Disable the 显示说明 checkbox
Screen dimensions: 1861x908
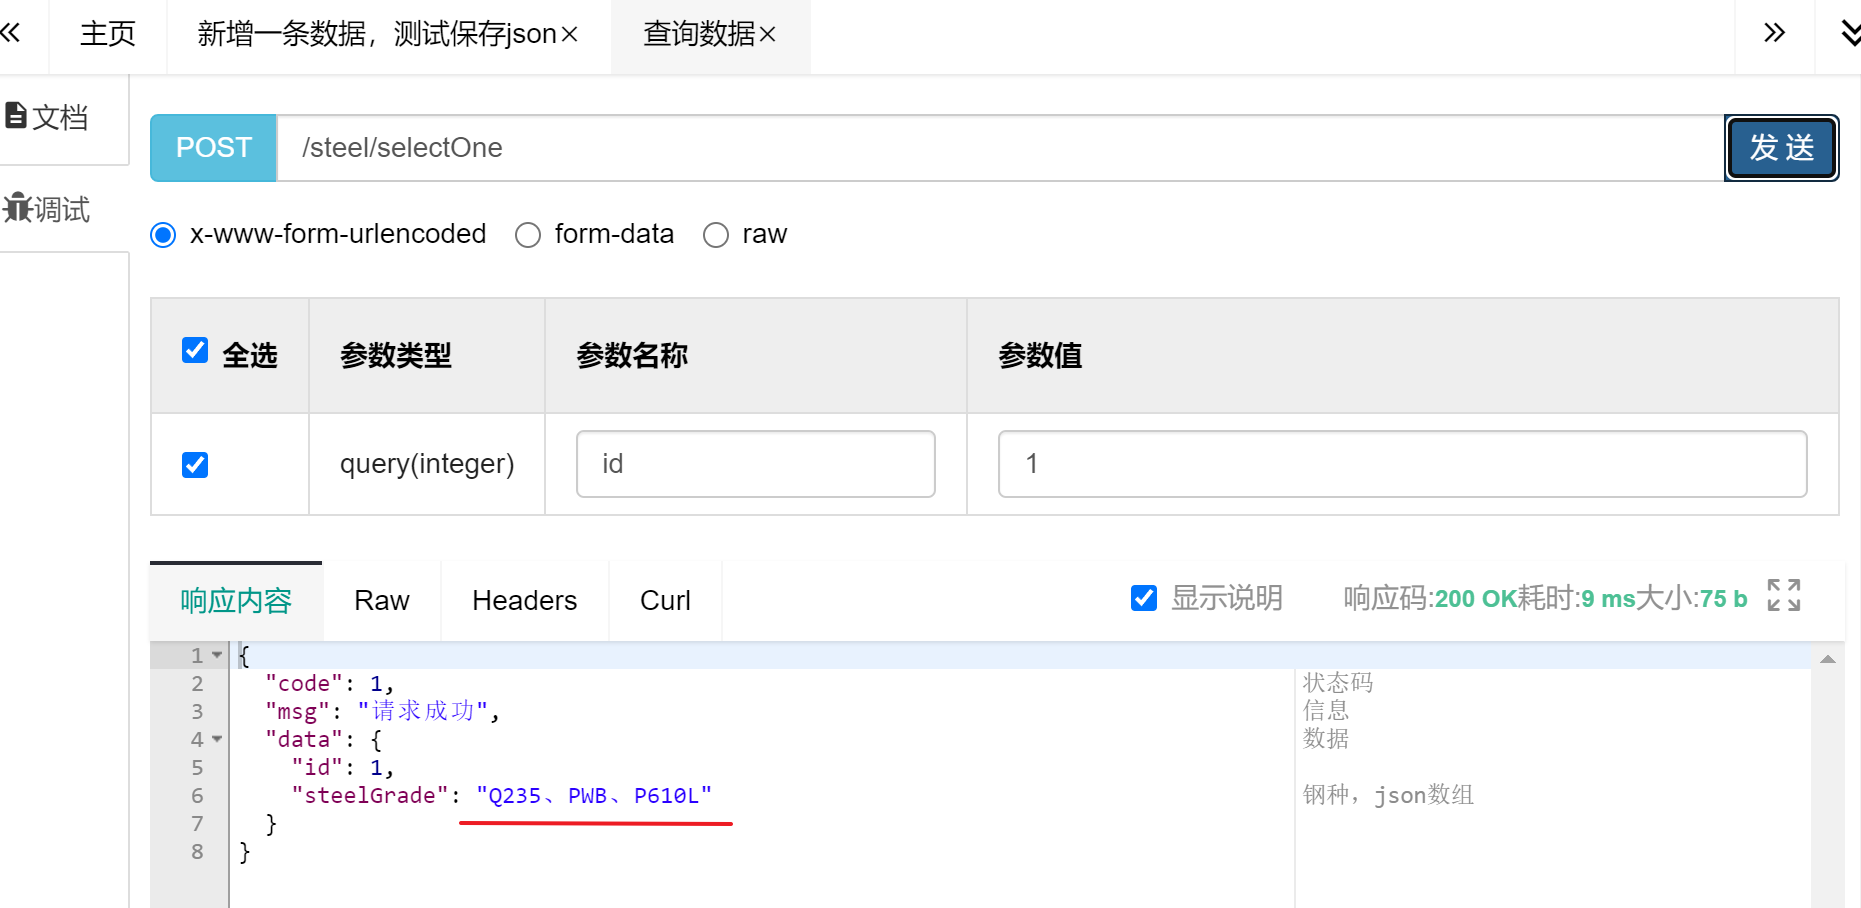coord(1143,597)
